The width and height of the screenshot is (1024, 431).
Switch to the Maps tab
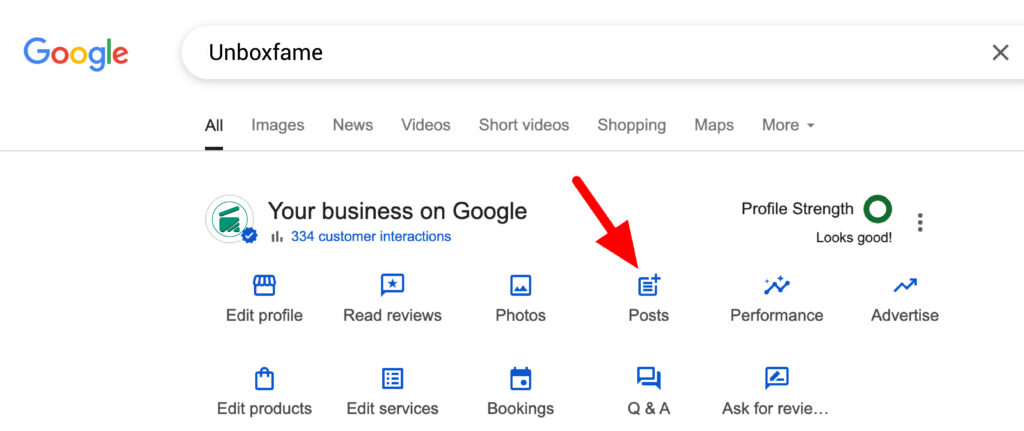tap(714, 125)
